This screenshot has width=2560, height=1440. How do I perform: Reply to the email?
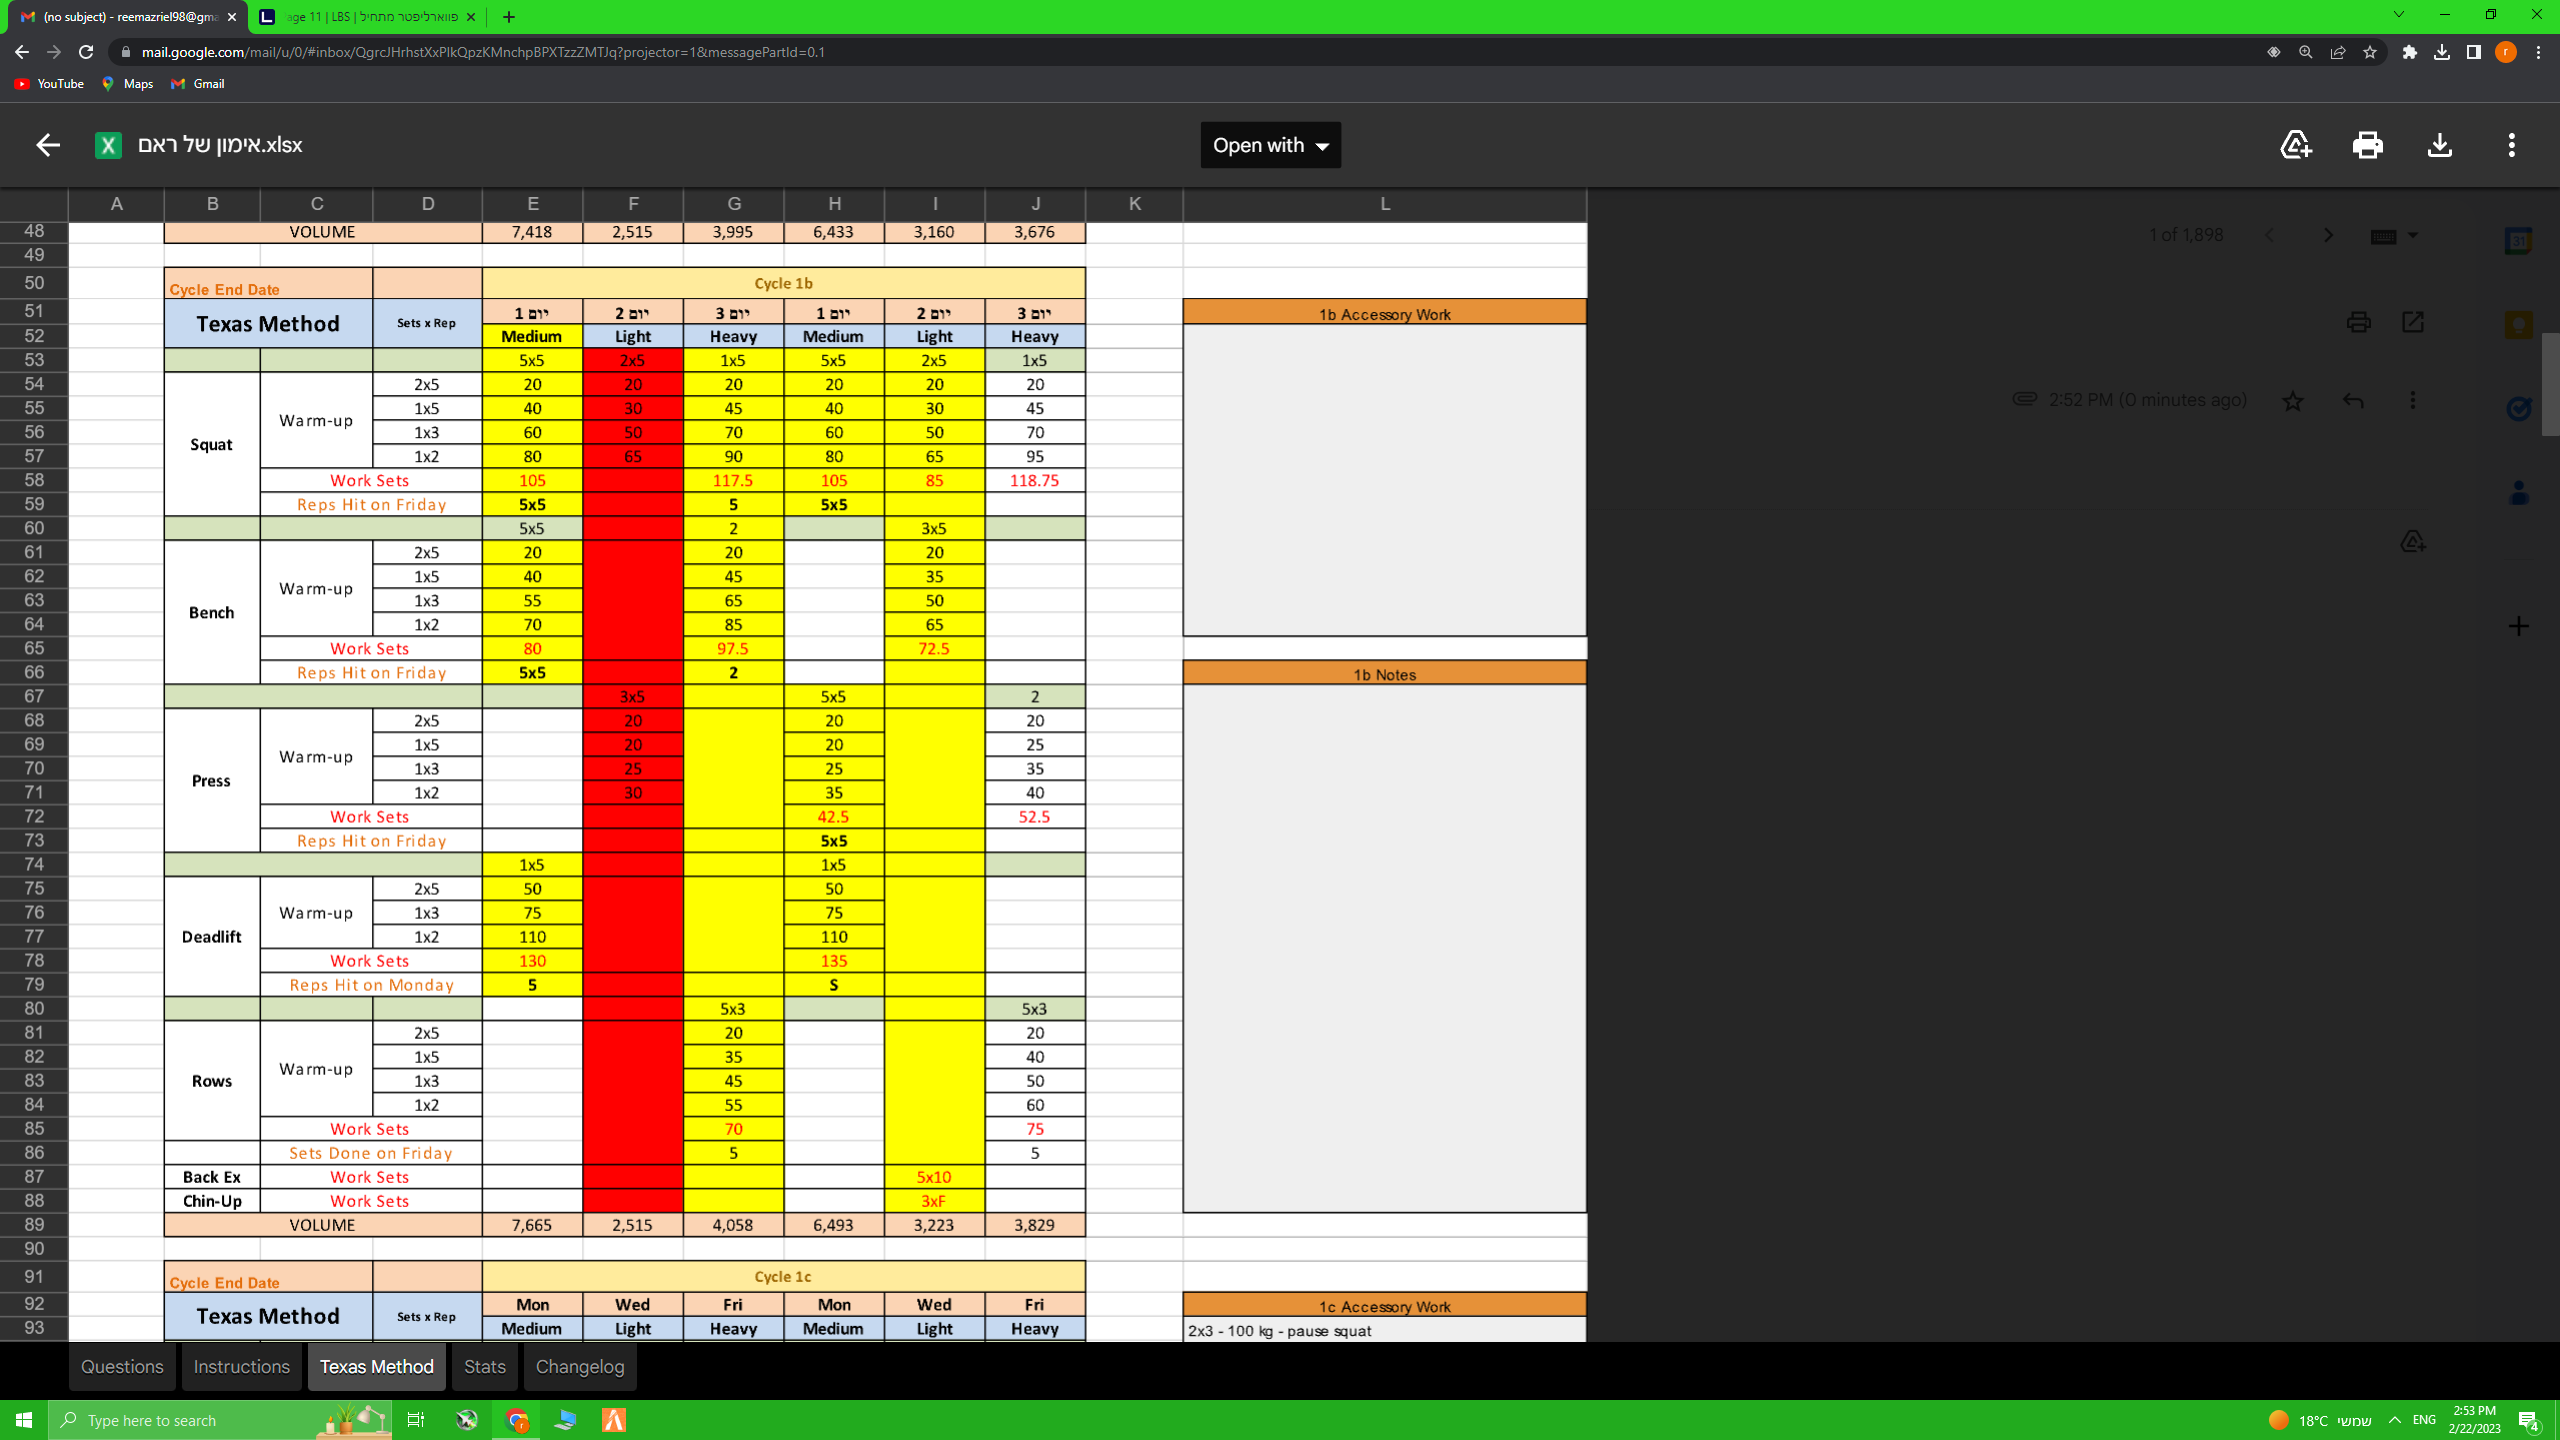click(2353, 401)
